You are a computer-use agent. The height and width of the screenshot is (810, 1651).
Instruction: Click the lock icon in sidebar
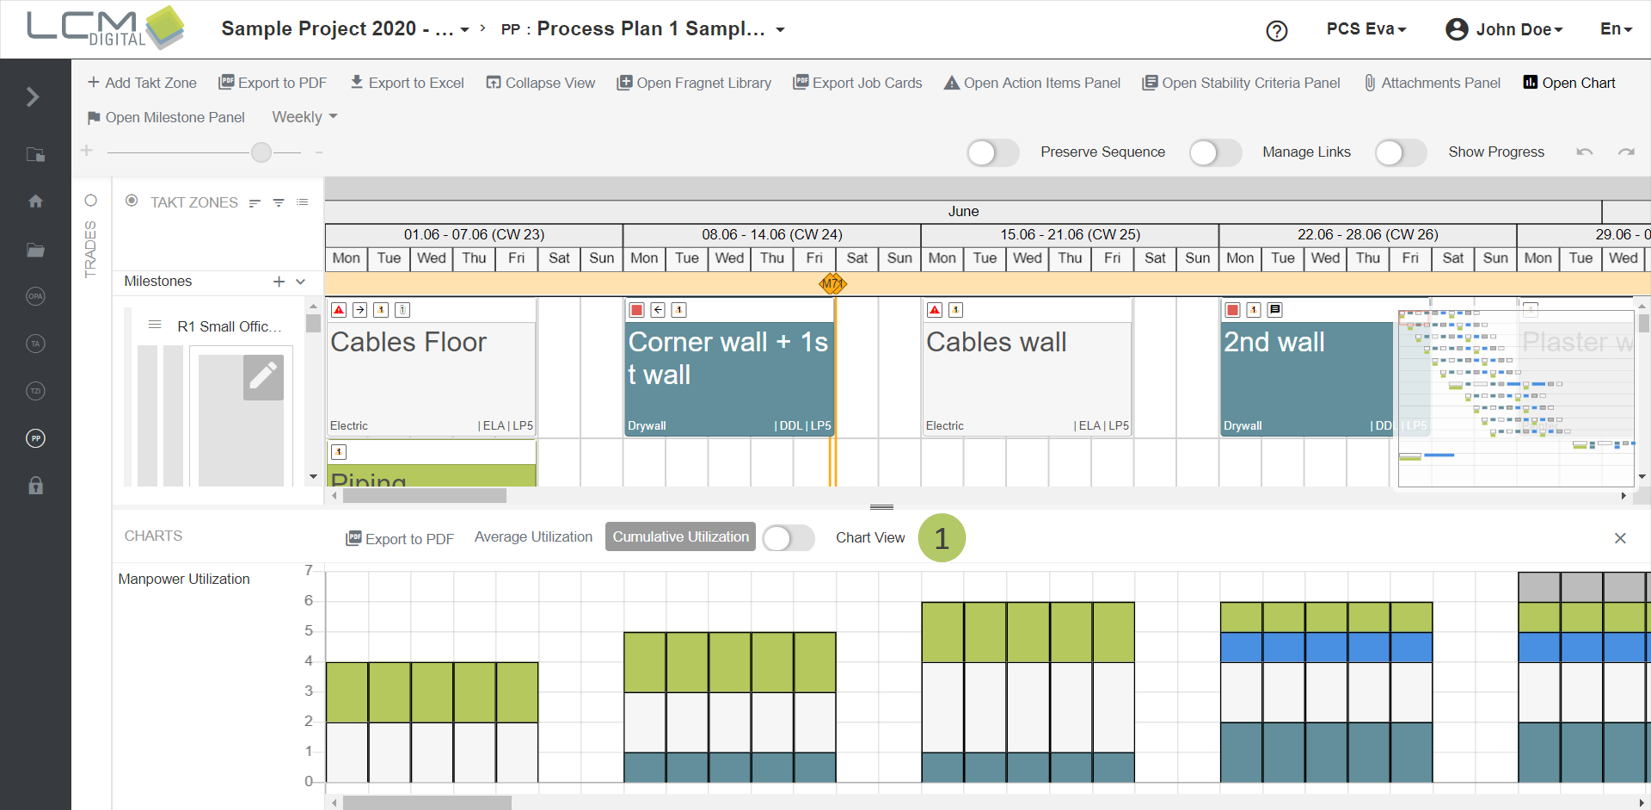point(36,486)
